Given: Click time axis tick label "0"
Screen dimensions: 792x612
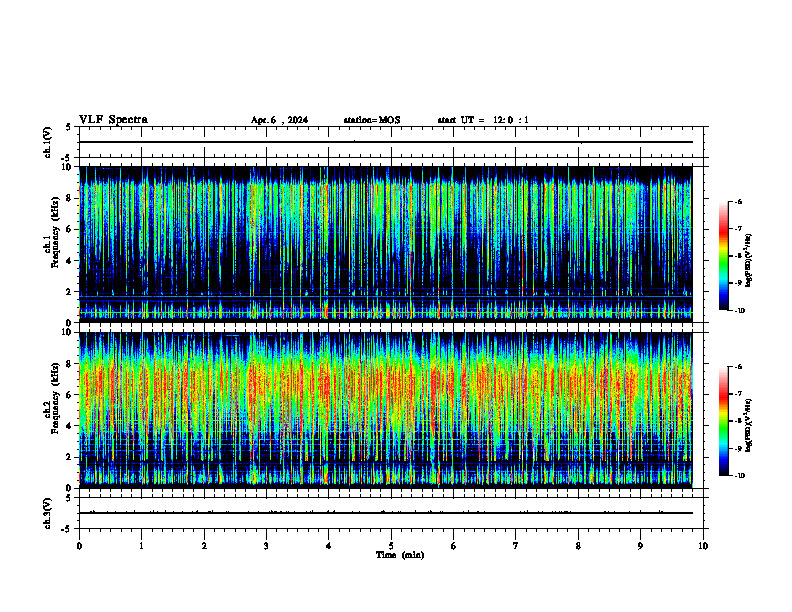Looking at the screenshot, I should click(79, 546).
